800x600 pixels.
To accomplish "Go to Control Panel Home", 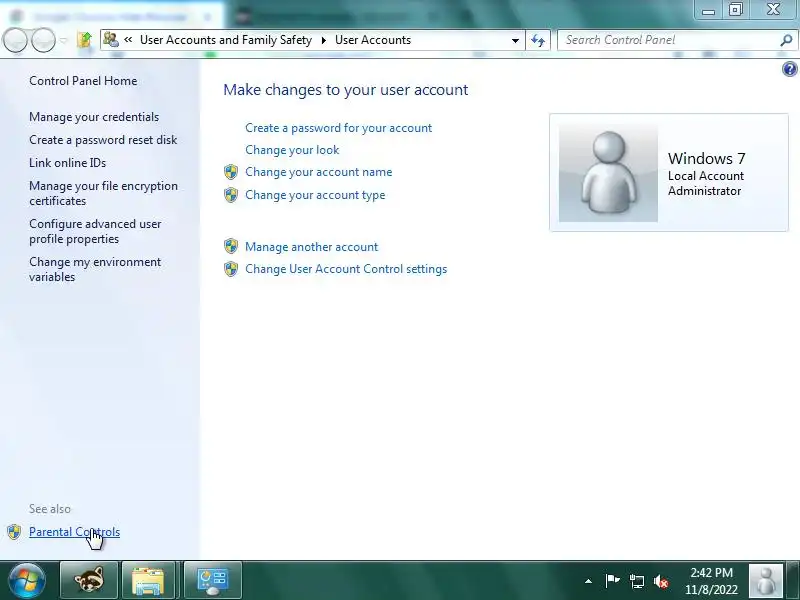I will [x=83, y=81].
